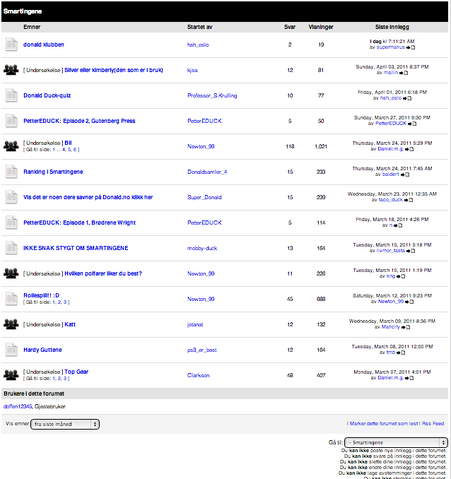The image size is (451, 479).
Task: Click the poll icon beside the Top Gear topic
Action: [x=11, y=375]
